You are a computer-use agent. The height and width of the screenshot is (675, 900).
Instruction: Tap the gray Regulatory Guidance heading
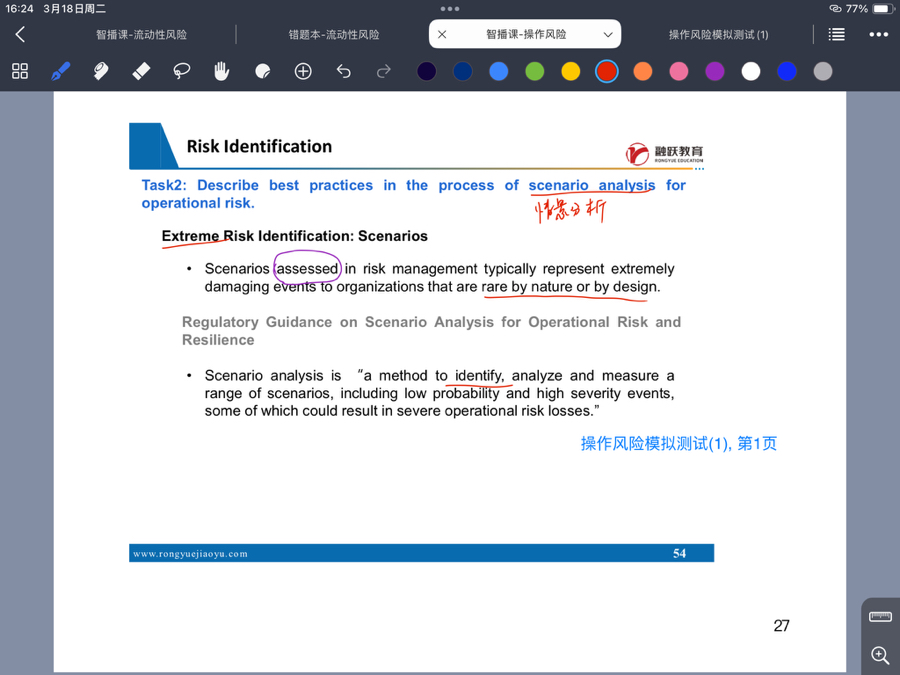[432, 331]
